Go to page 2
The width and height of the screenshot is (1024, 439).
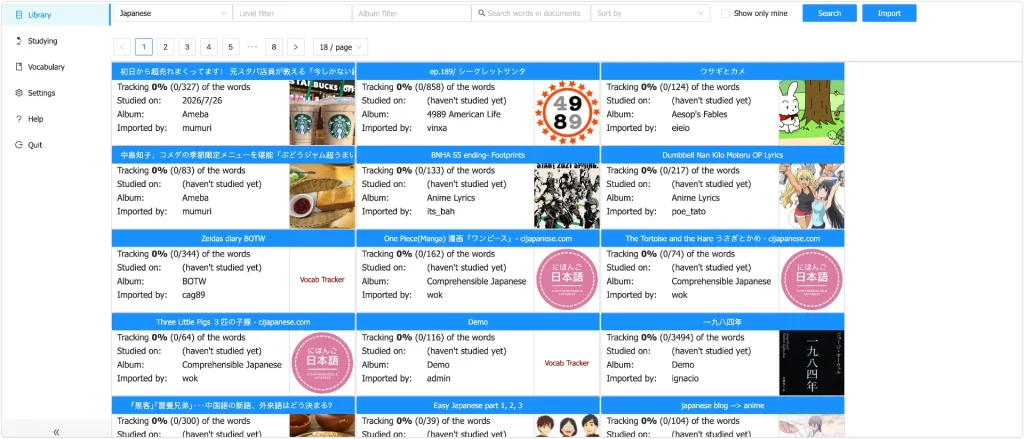point(165,47)
